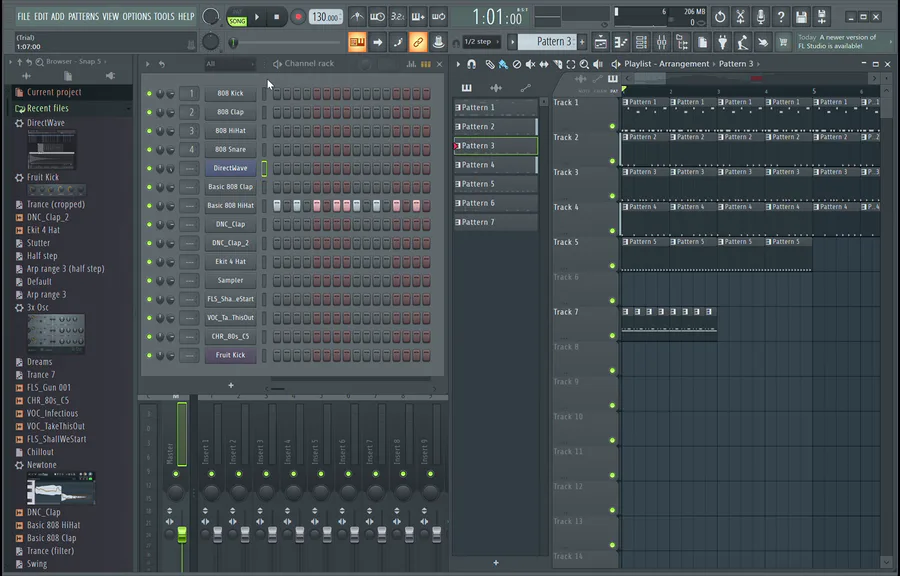Open the Playlist view button
This screenshot has height=576, width=900.
600,42
